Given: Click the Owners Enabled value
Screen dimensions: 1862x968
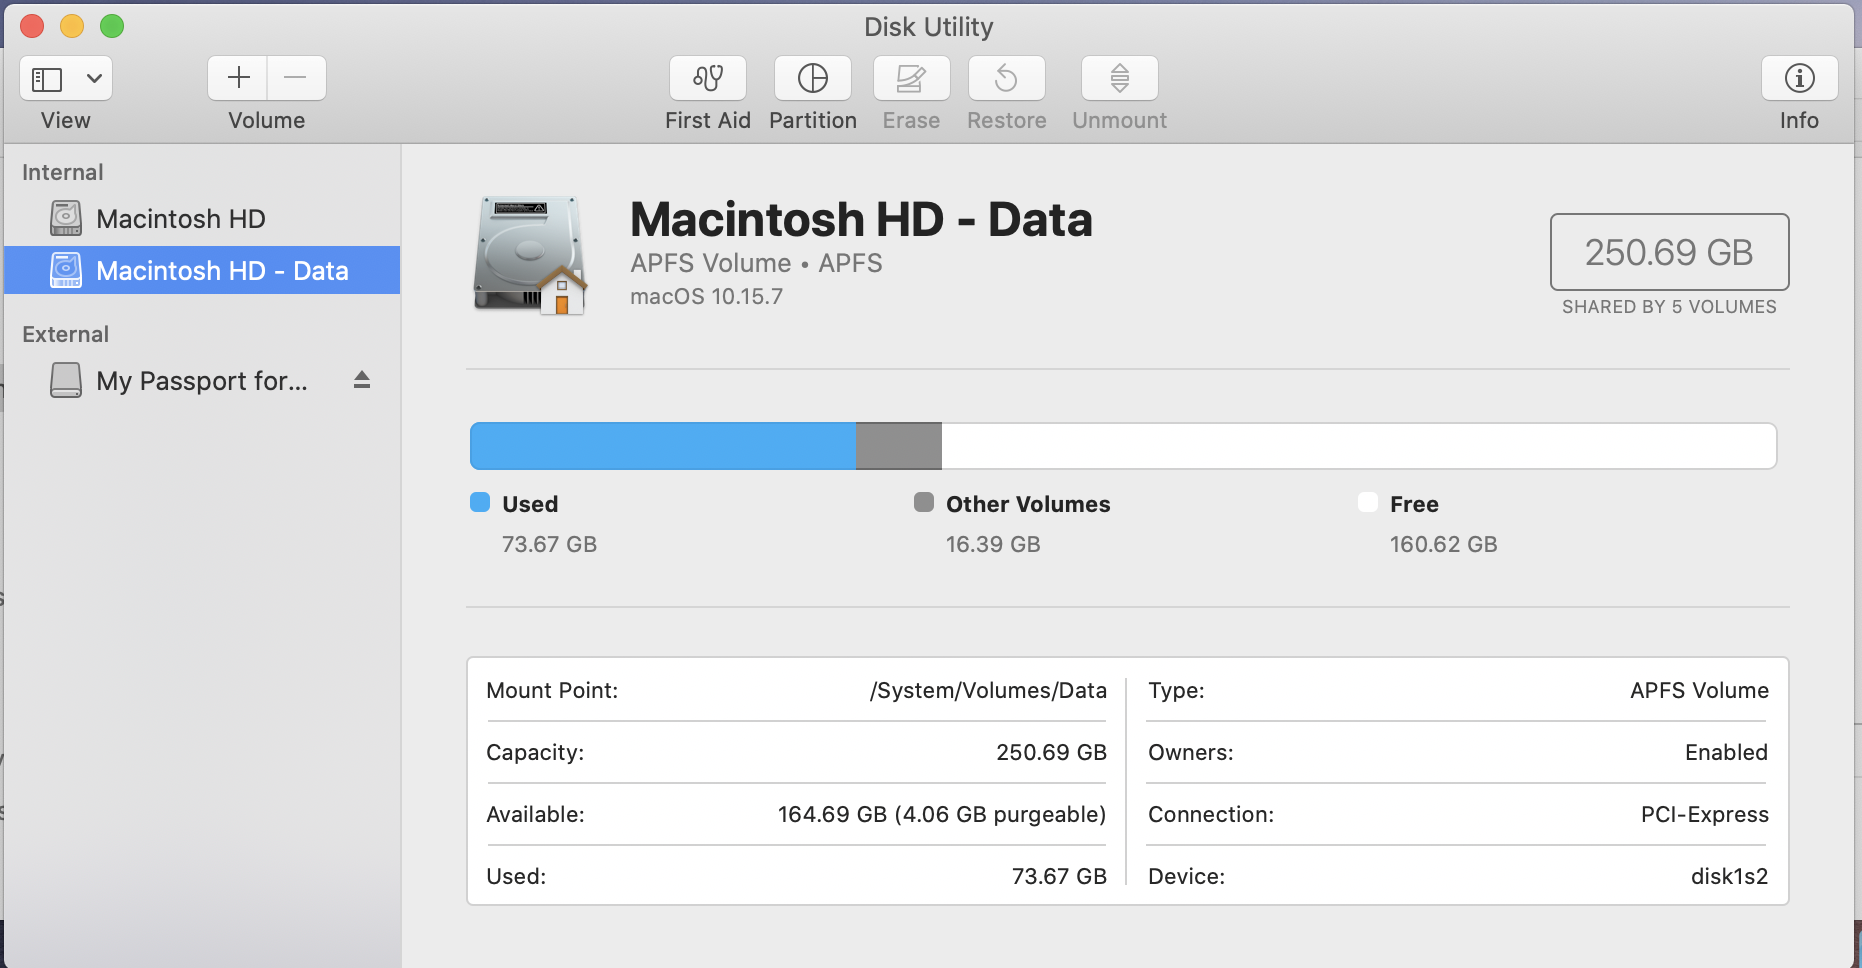Looking at the screenshot, I should click(1726, 752).
